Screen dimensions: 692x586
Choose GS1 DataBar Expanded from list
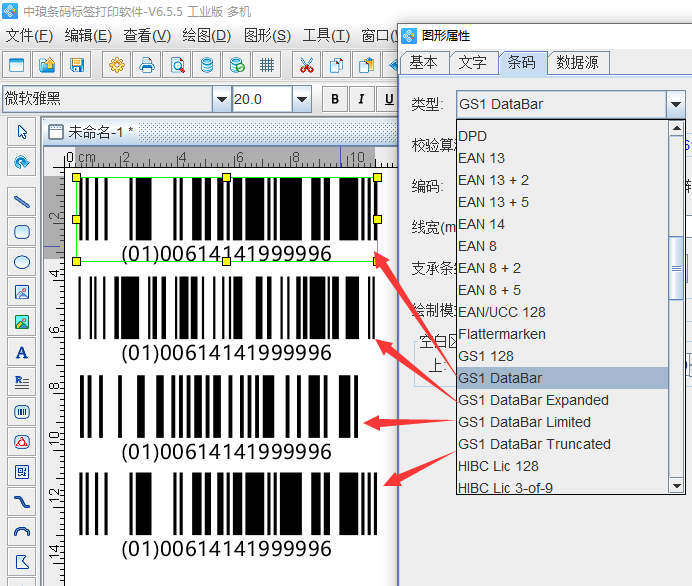tap(533, 400)
